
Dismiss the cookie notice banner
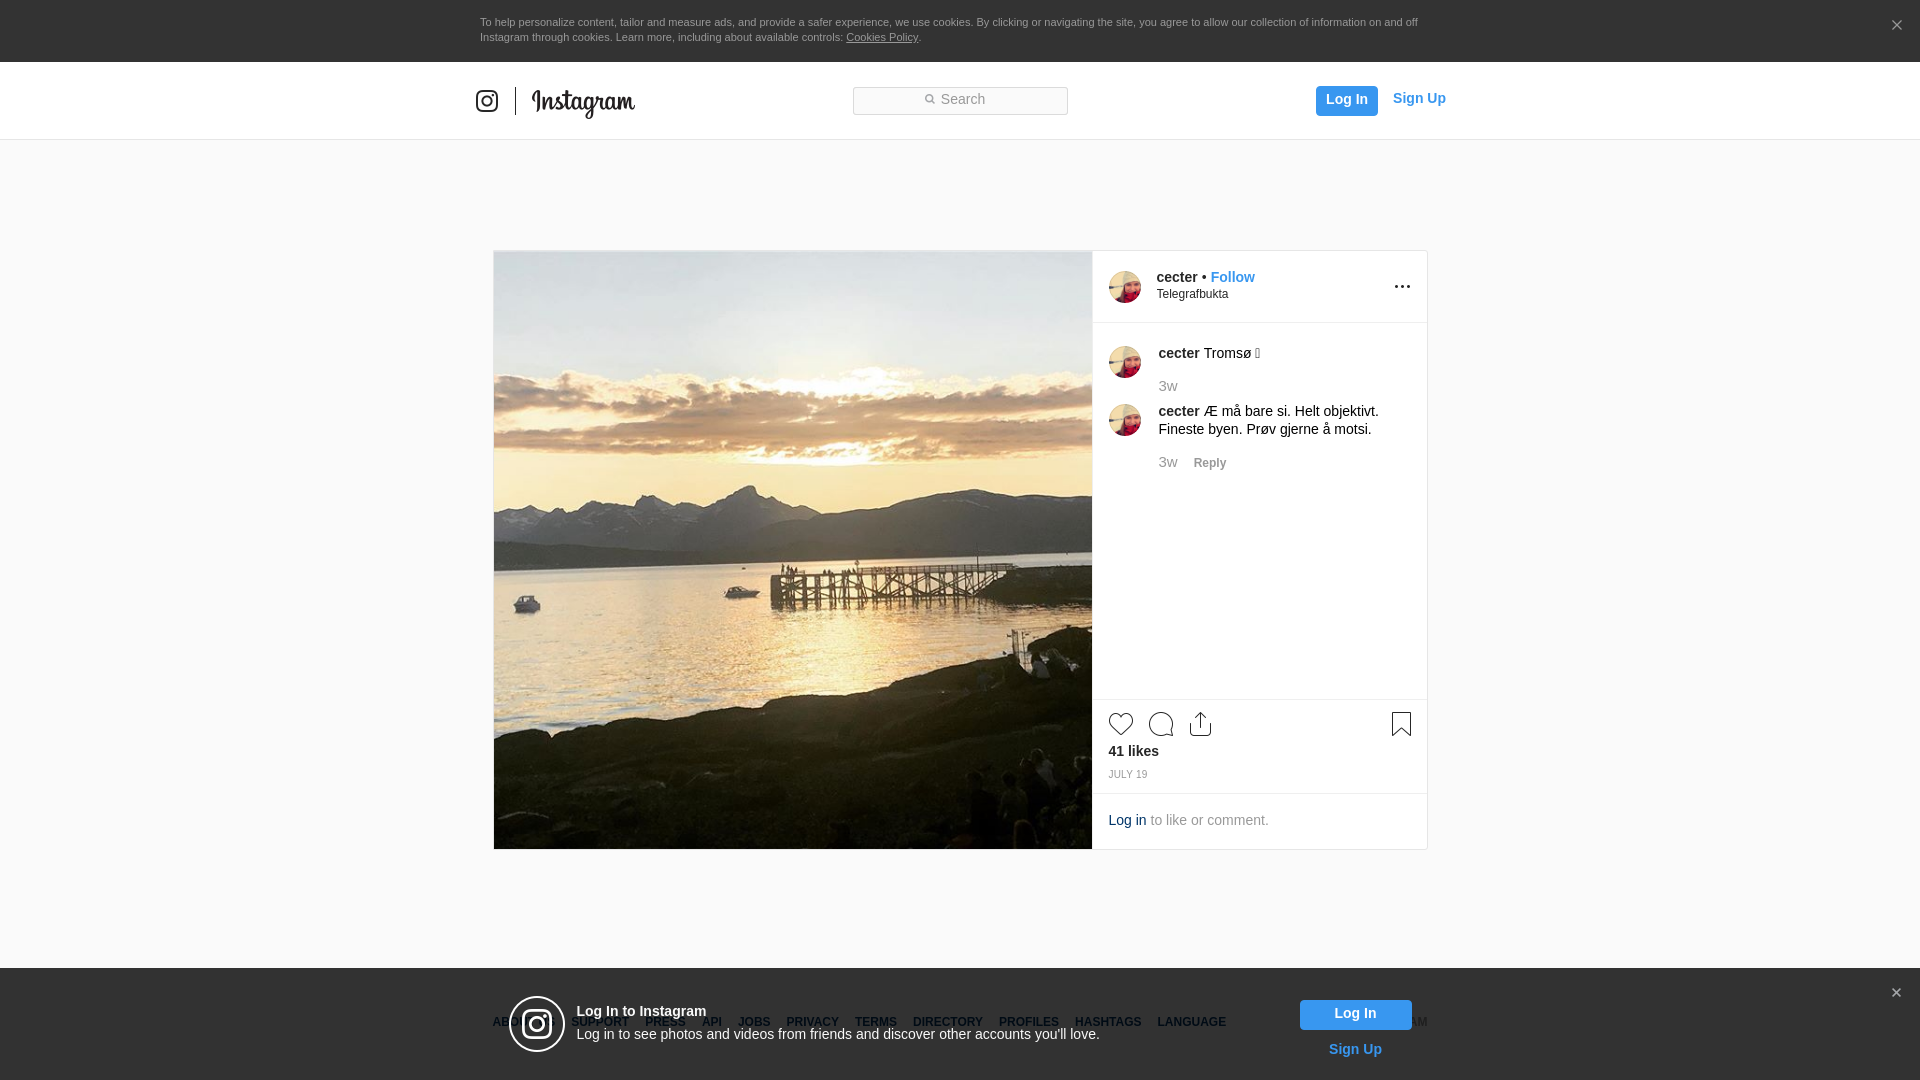tap(1896, 26)
